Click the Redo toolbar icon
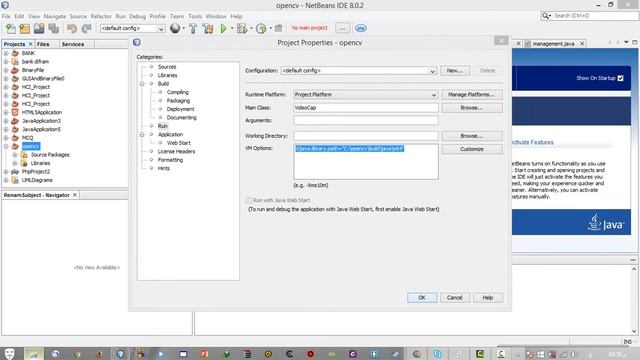This screenshot has height=360, width=640. click(87, 28)
